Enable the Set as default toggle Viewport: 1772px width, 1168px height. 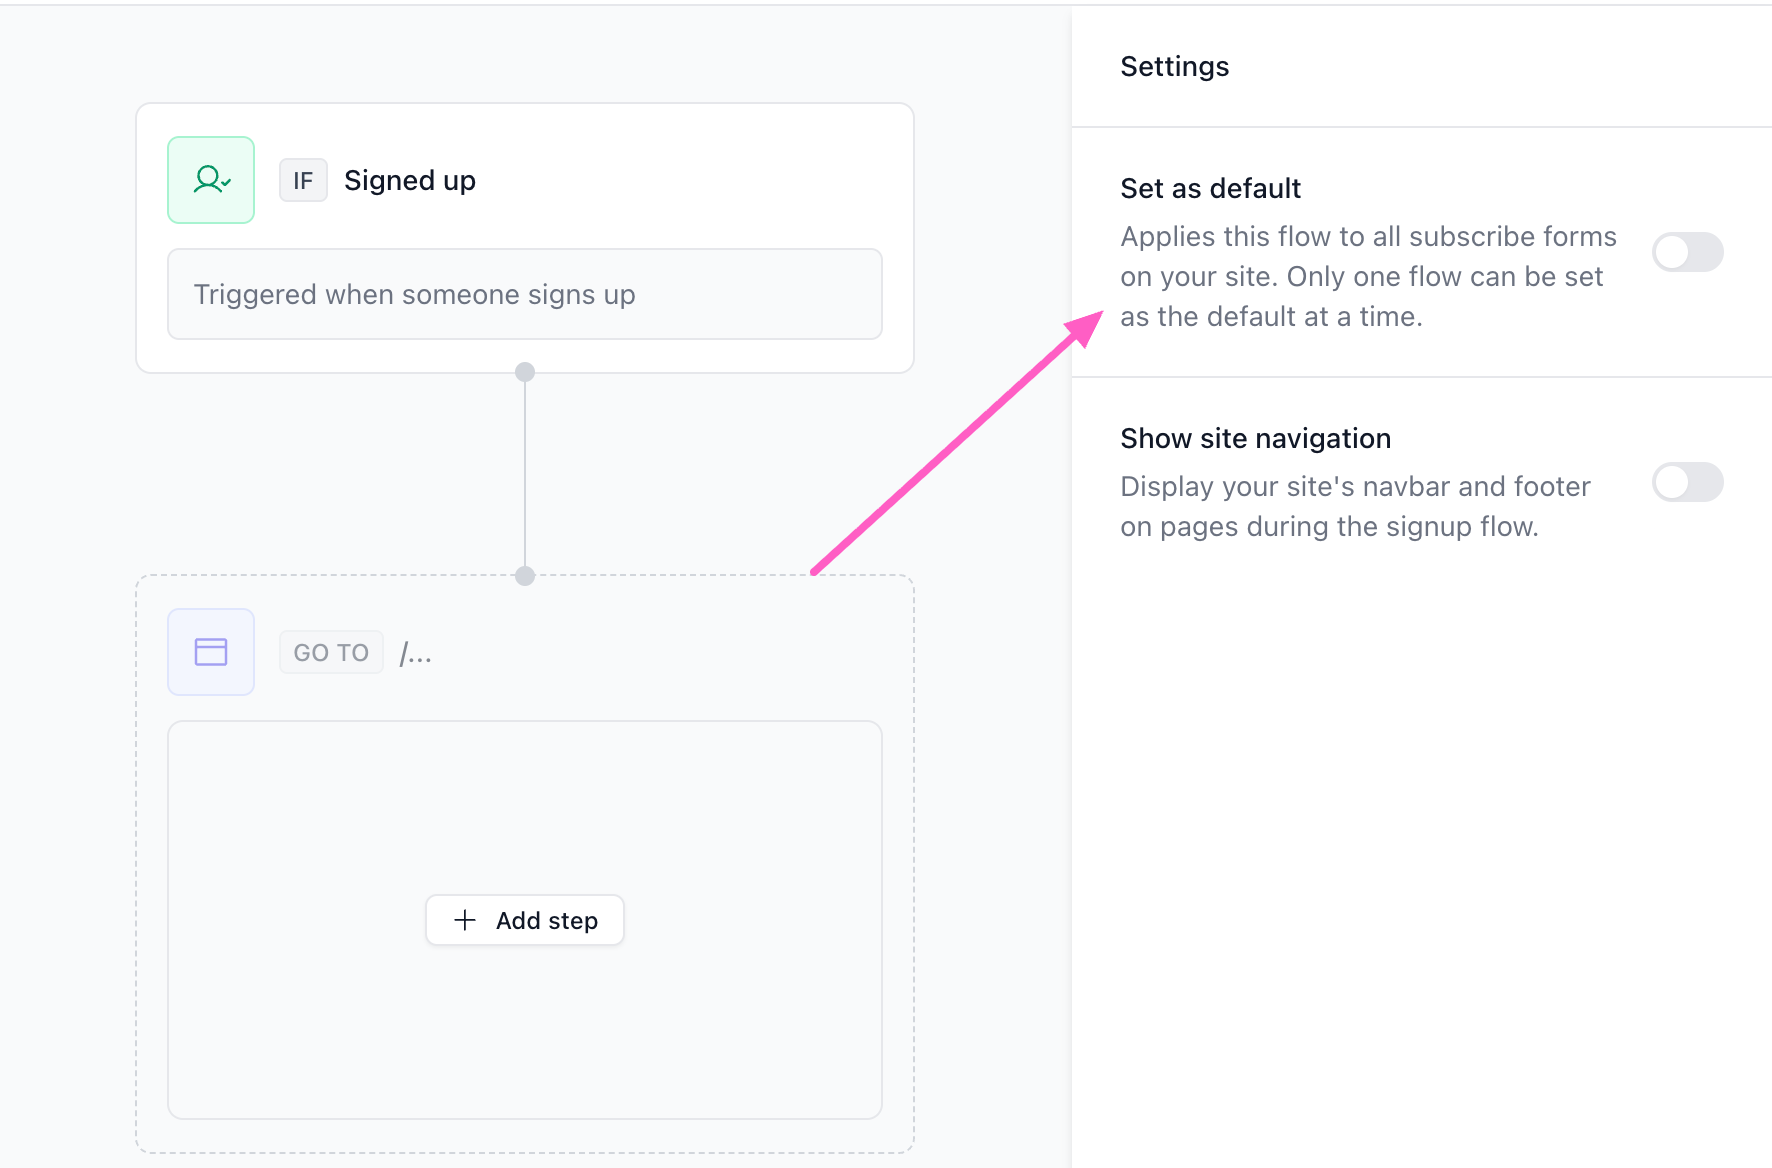click(x=1687, y=252)
